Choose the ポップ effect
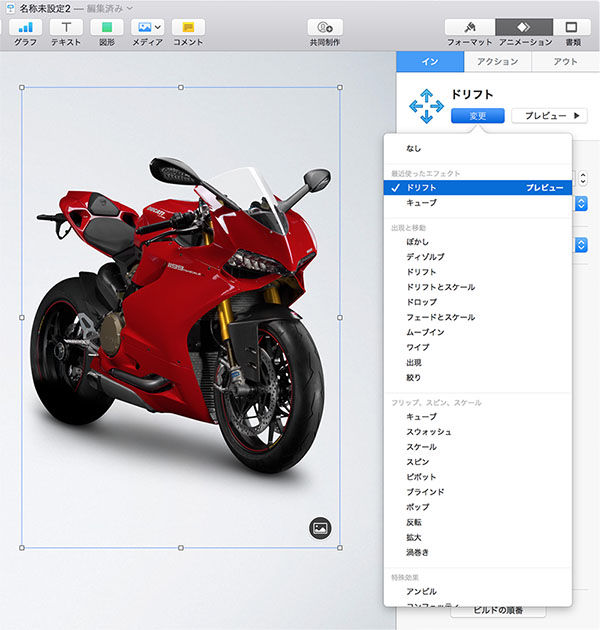 pos(478,507)
